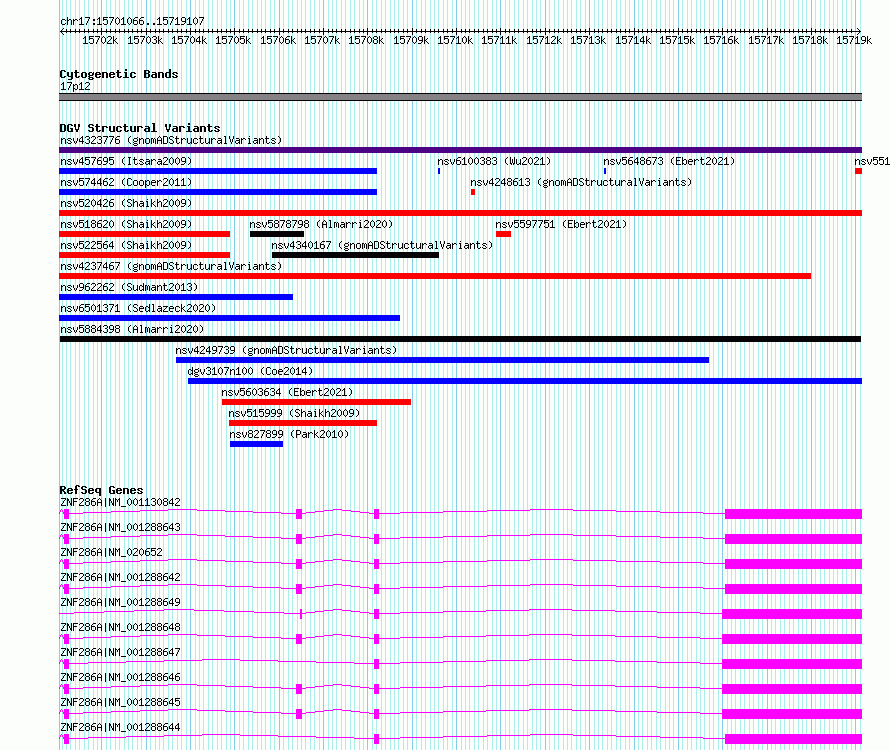Select the nsv6501371 (Sedlazeck2020) variant label
The width and height of the screenshot is (890, 750).
[138, 308]
